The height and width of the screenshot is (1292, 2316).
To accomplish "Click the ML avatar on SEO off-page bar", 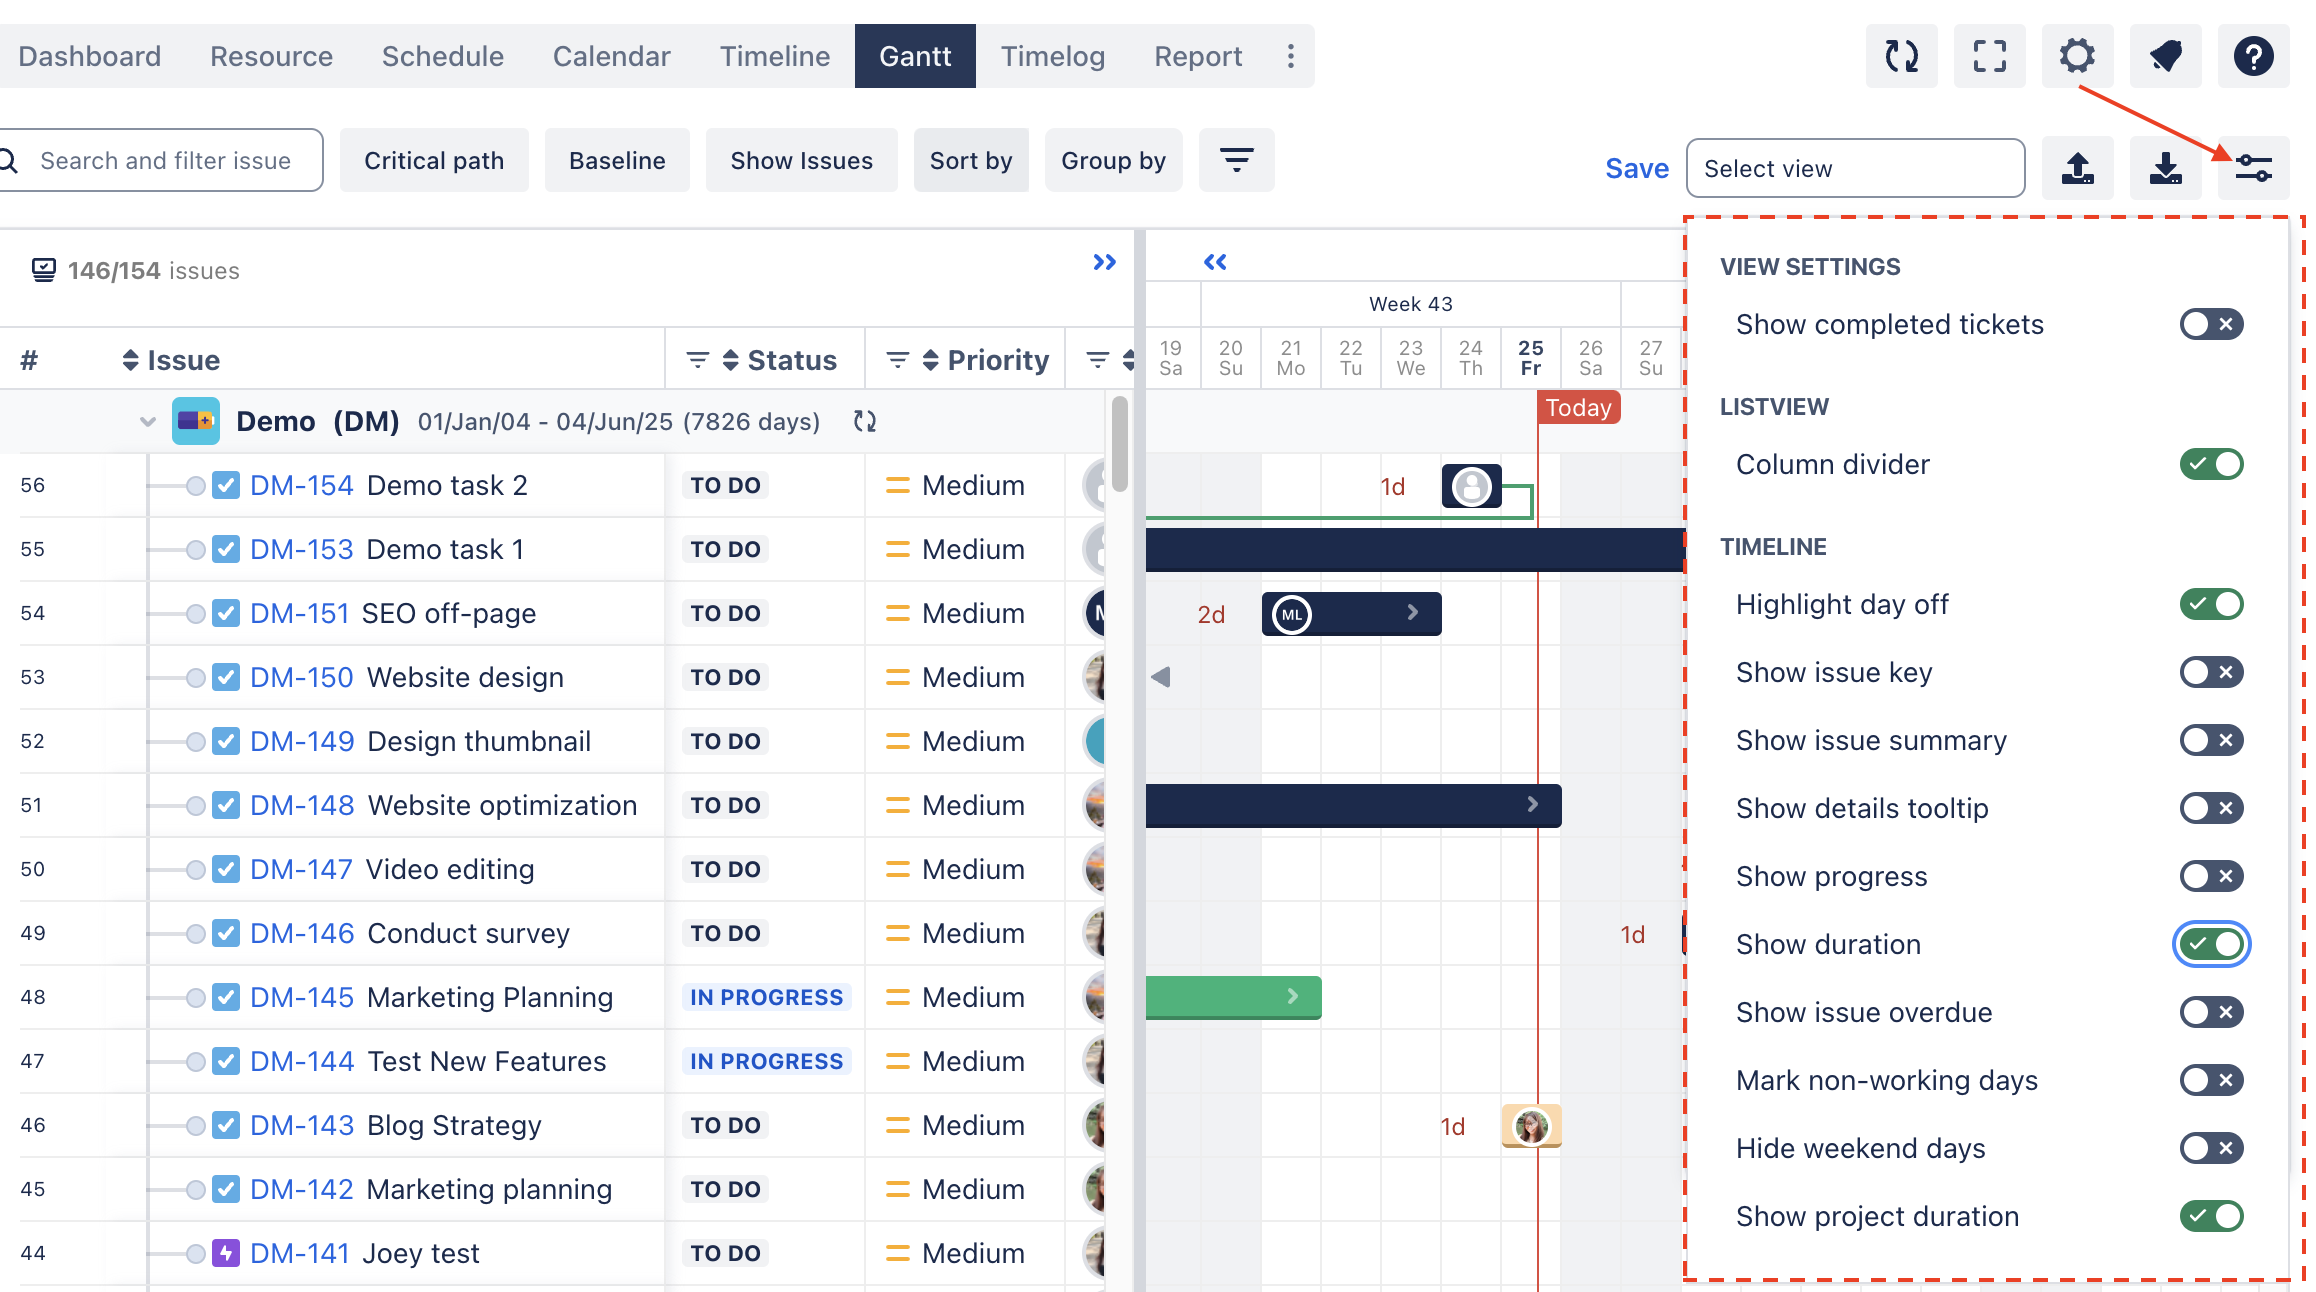I will click(1292, 614).
